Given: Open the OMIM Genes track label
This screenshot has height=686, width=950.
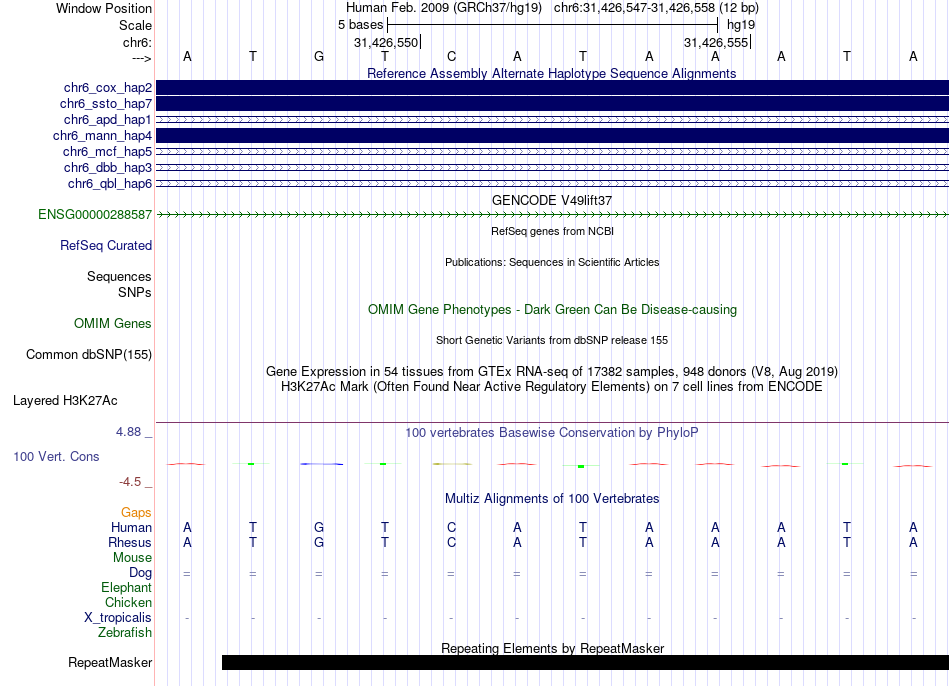Looking at the screenshot, I should point(113,324).
